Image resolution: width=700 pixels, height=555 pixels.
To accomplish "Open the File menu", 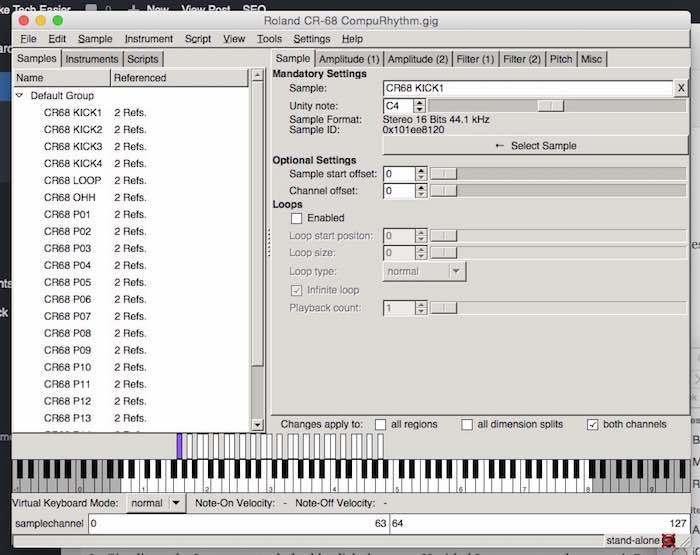I will click(x=28, y=39).
